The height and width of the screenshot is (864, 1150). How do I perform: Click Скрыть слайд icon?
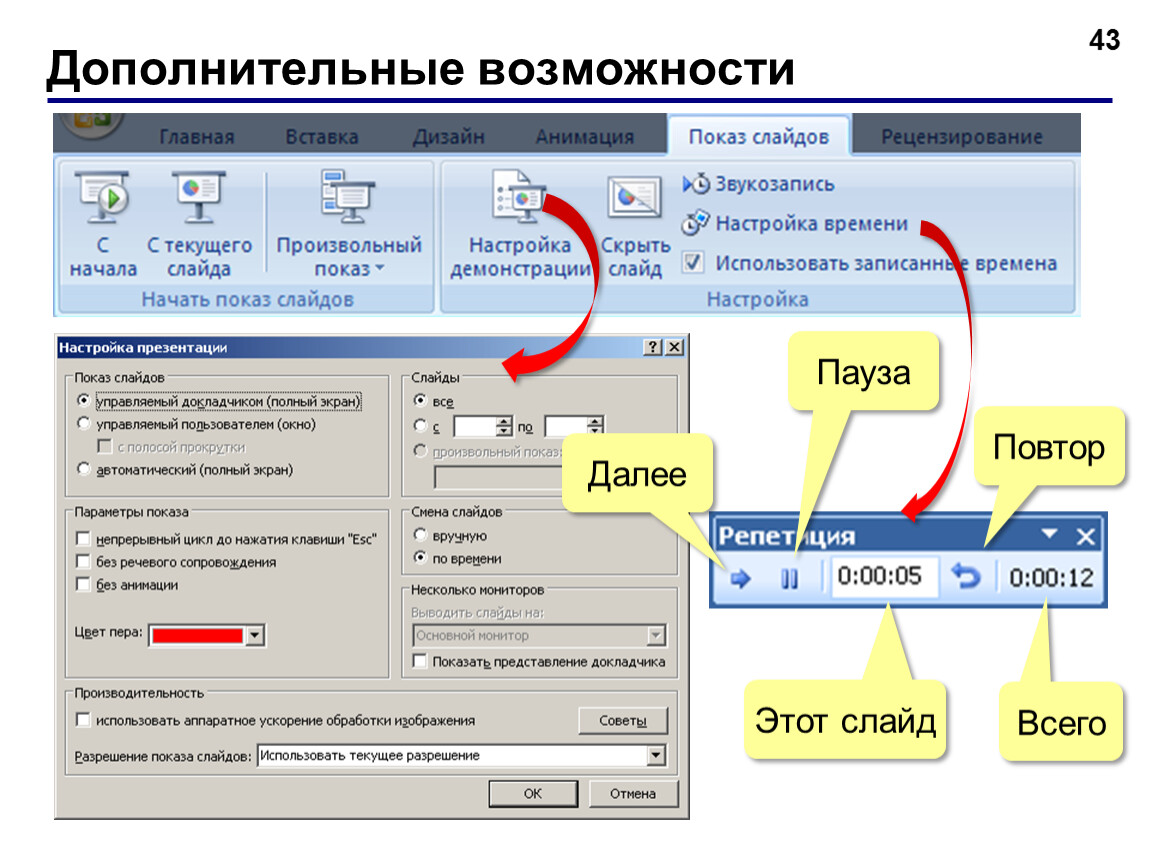coord(634,197)
